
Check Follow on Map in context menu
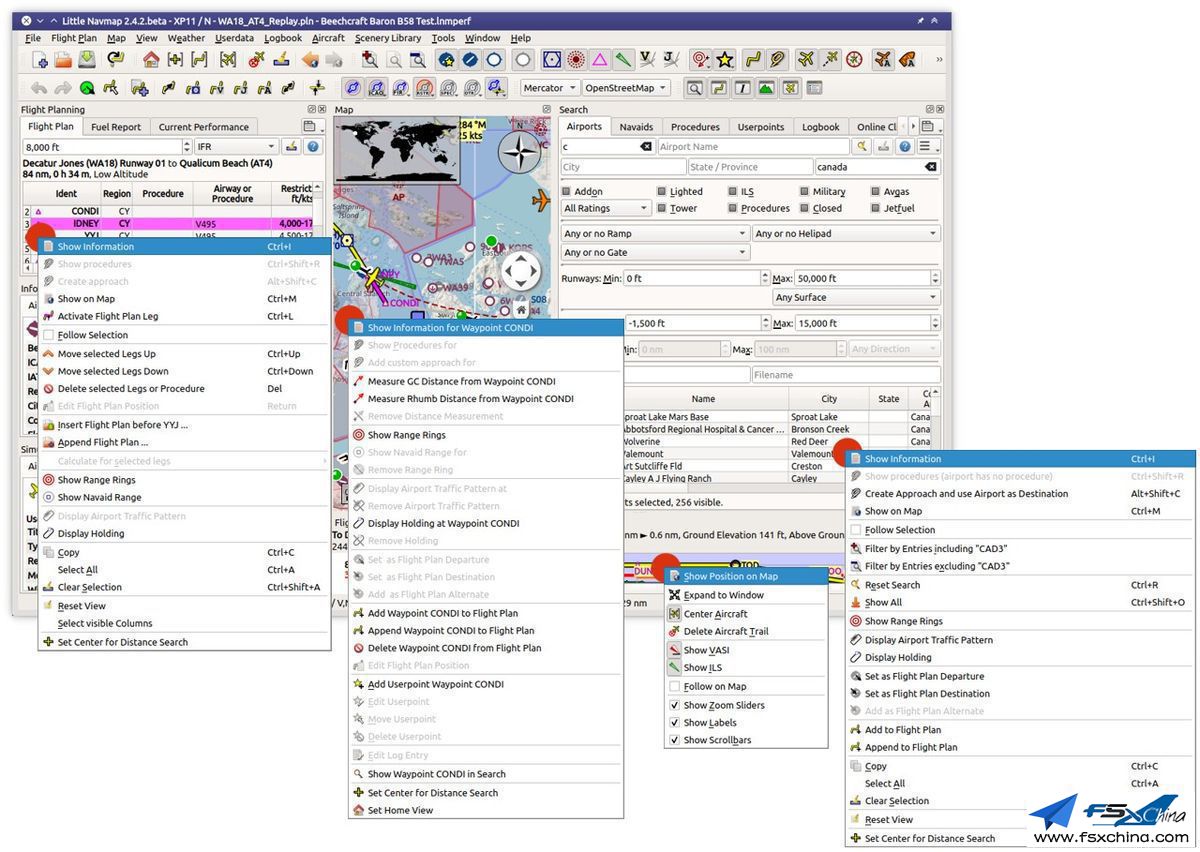(x=675, y=686)
